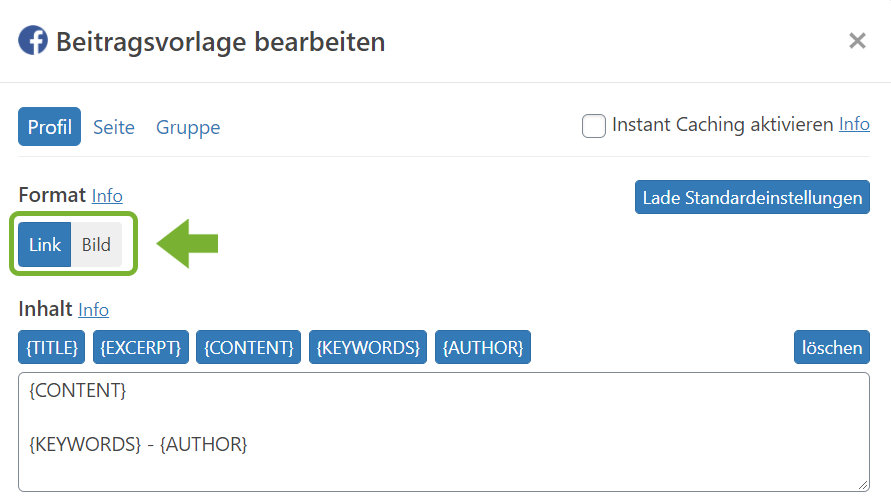Click inside the Inhalt text area
This screenshot has height=498, width=891.
click(x=444, y=432)
